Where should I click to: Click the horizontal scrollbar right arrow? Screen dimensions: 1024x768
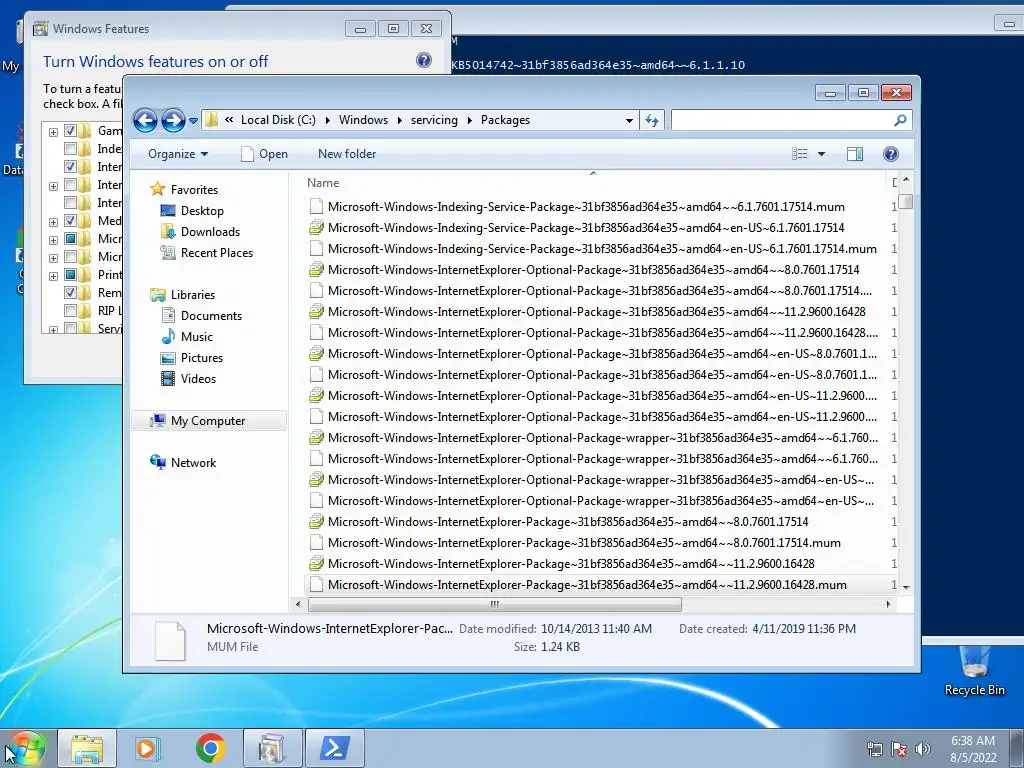[x=888, y=605]
